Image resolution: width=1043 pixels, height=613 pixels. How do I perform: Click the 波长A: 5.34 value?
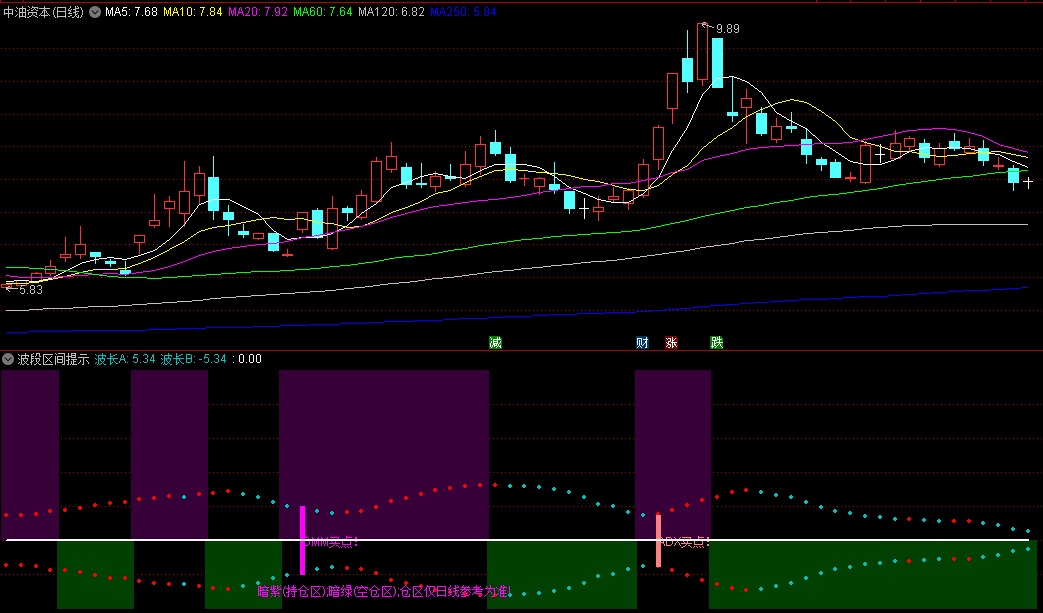(125, 359)
